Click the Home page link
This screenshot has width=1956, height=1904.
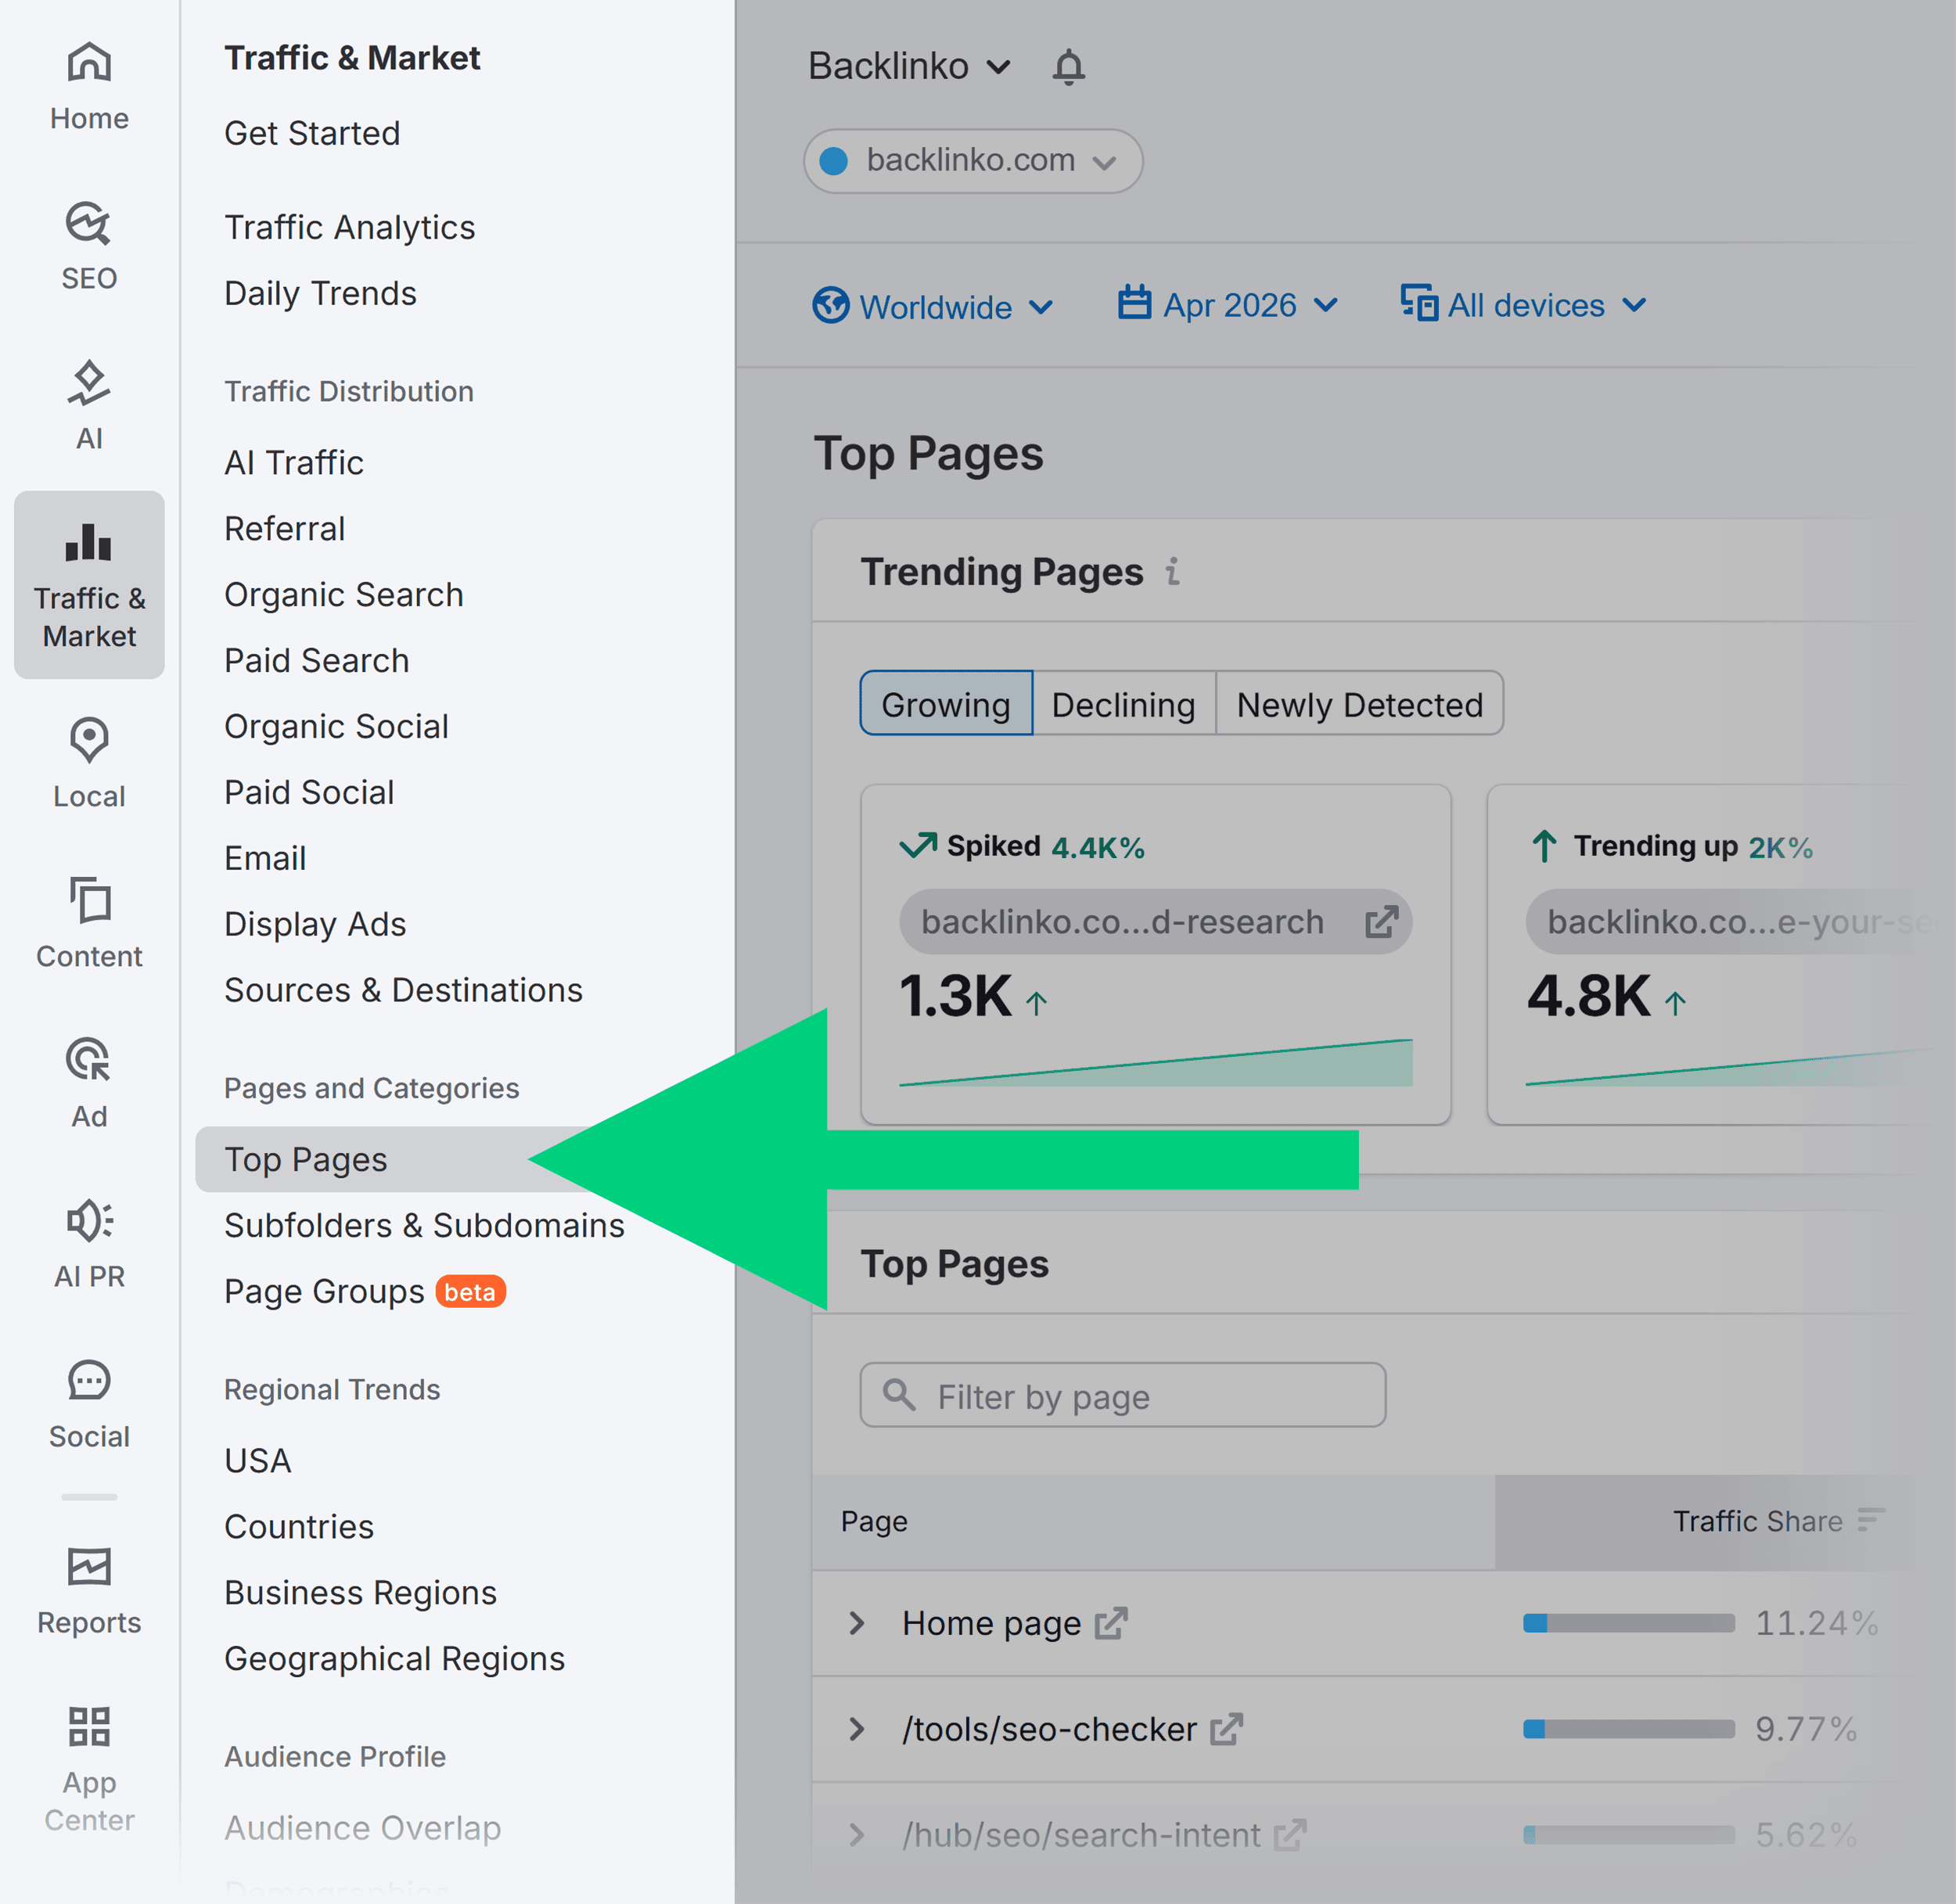pyautogui.click(x=991, y=1623)
